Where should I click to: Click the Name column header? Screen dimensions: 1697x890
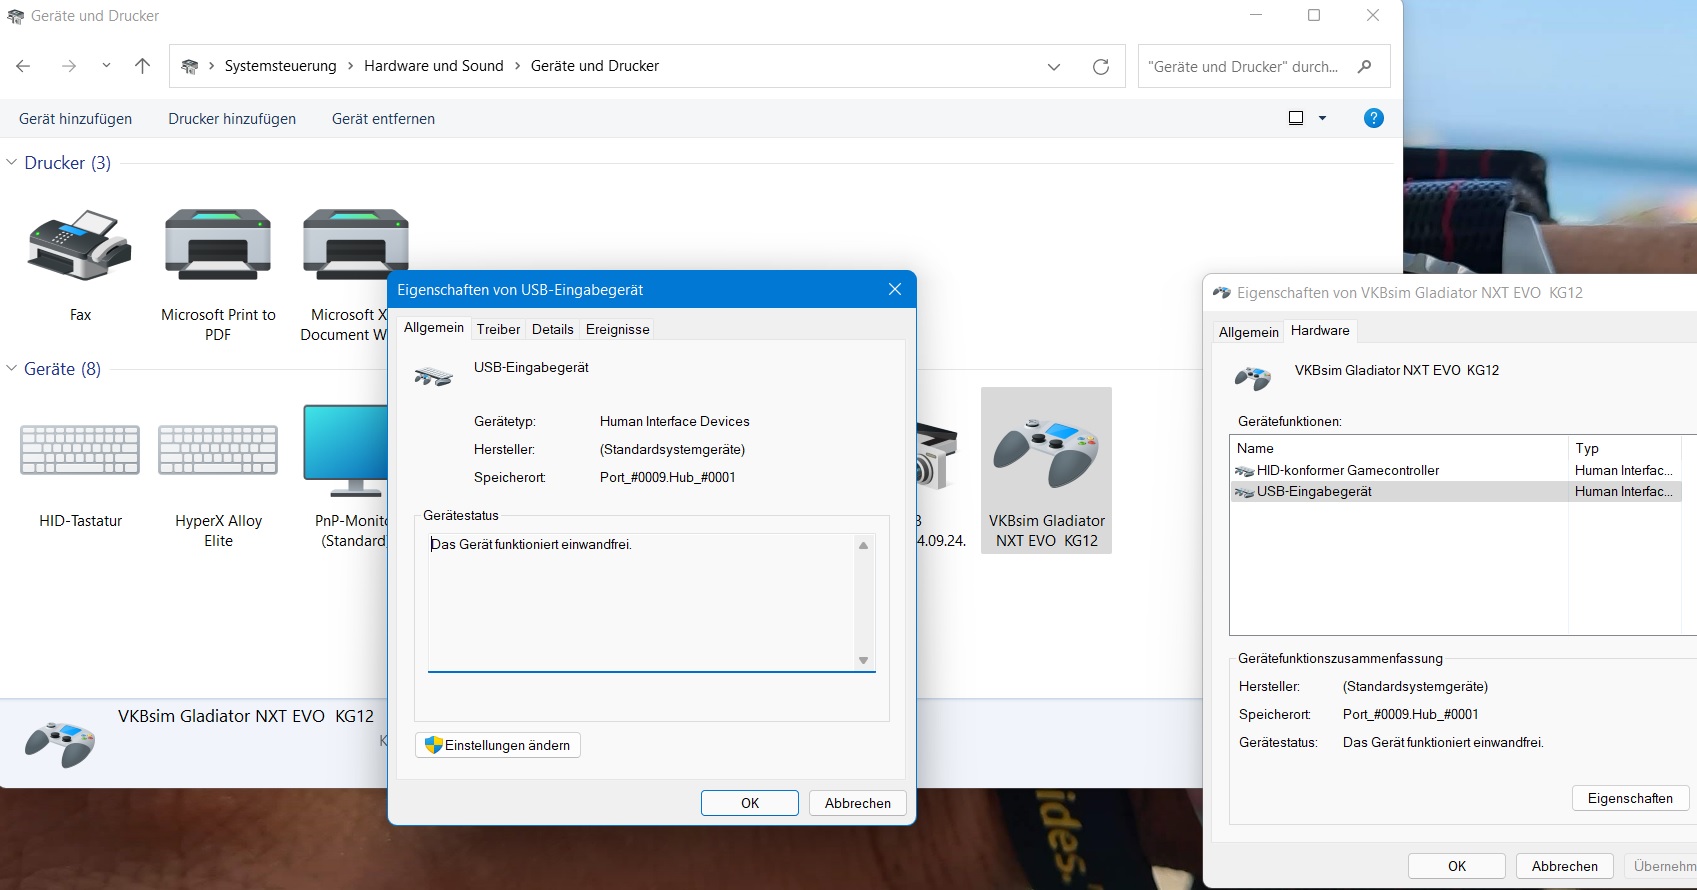(1399, 448)
